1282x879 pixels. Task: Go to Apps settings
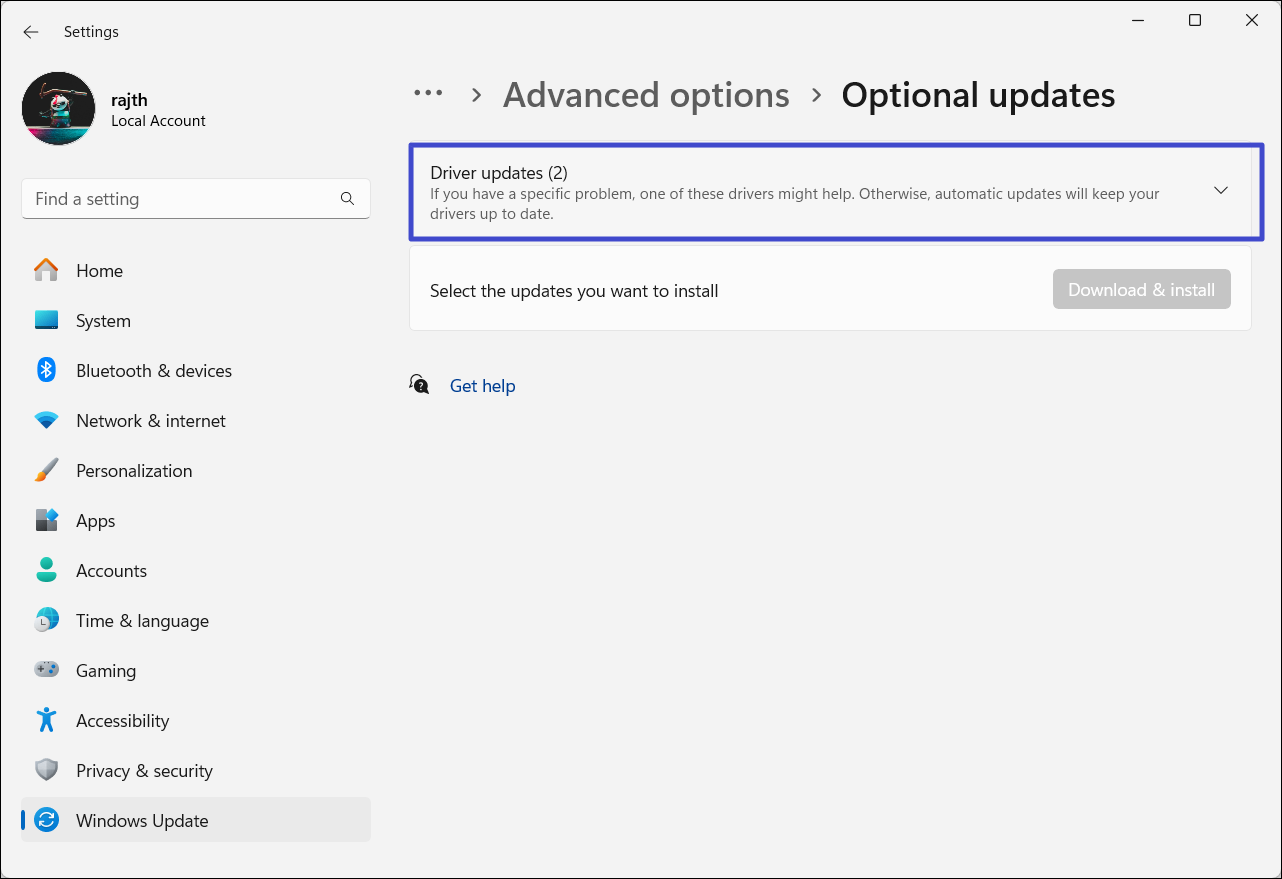coord(96,521)
